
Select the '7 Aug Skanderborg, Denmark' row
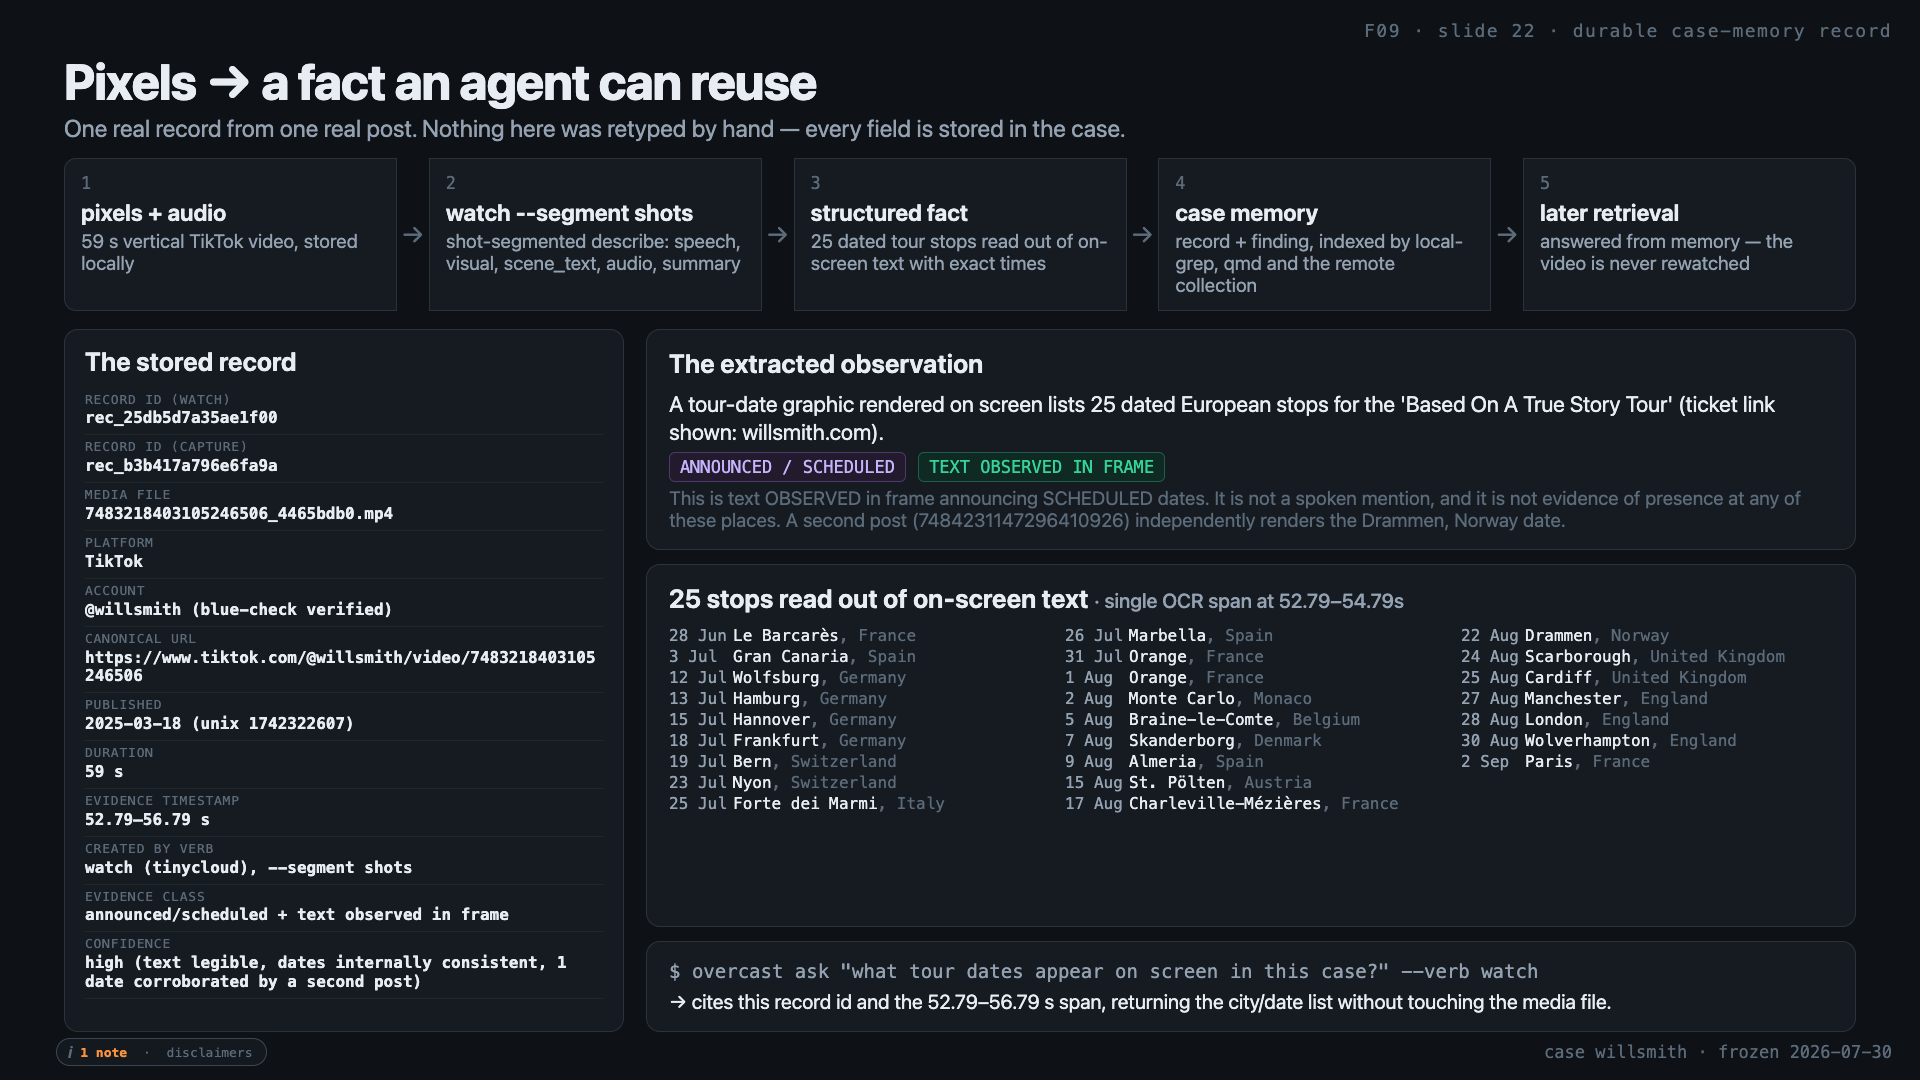(x=1193, y=741)
